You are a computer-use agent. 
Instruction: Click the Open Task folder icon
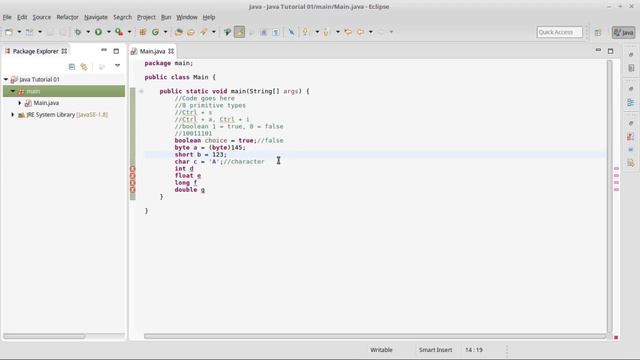191,32
